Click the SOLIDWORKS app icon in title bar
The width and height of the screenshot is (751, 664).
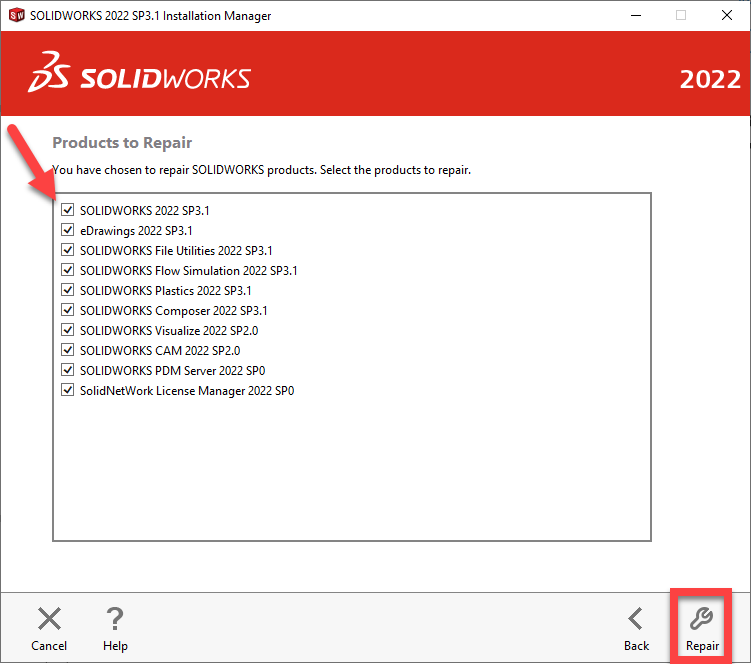(17, 15)
